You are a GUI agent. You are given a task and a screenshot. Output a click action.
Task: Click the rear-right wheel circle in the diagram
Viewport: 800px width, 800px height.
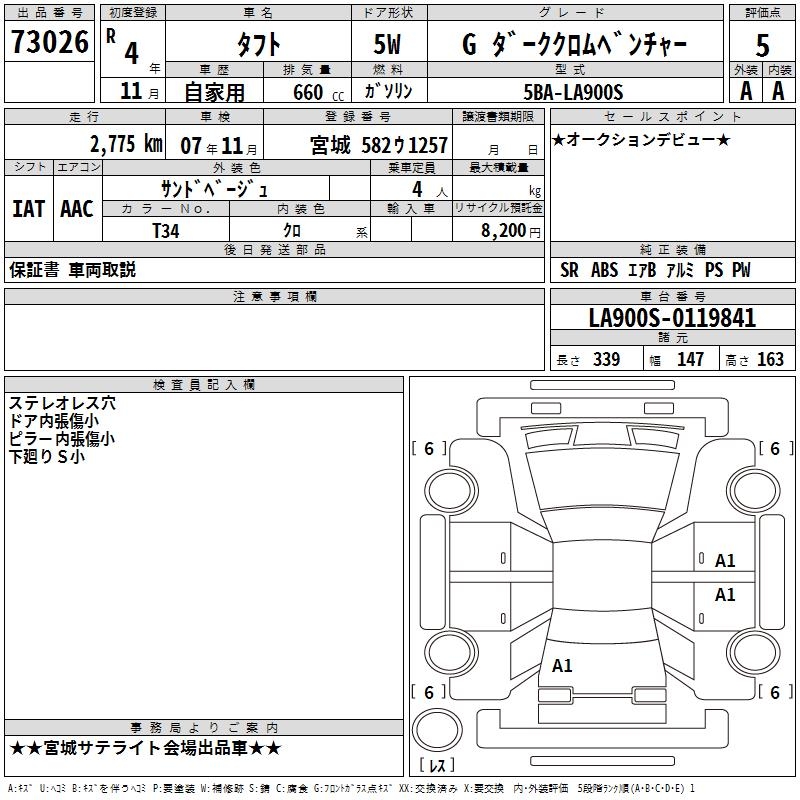point(754,652)
